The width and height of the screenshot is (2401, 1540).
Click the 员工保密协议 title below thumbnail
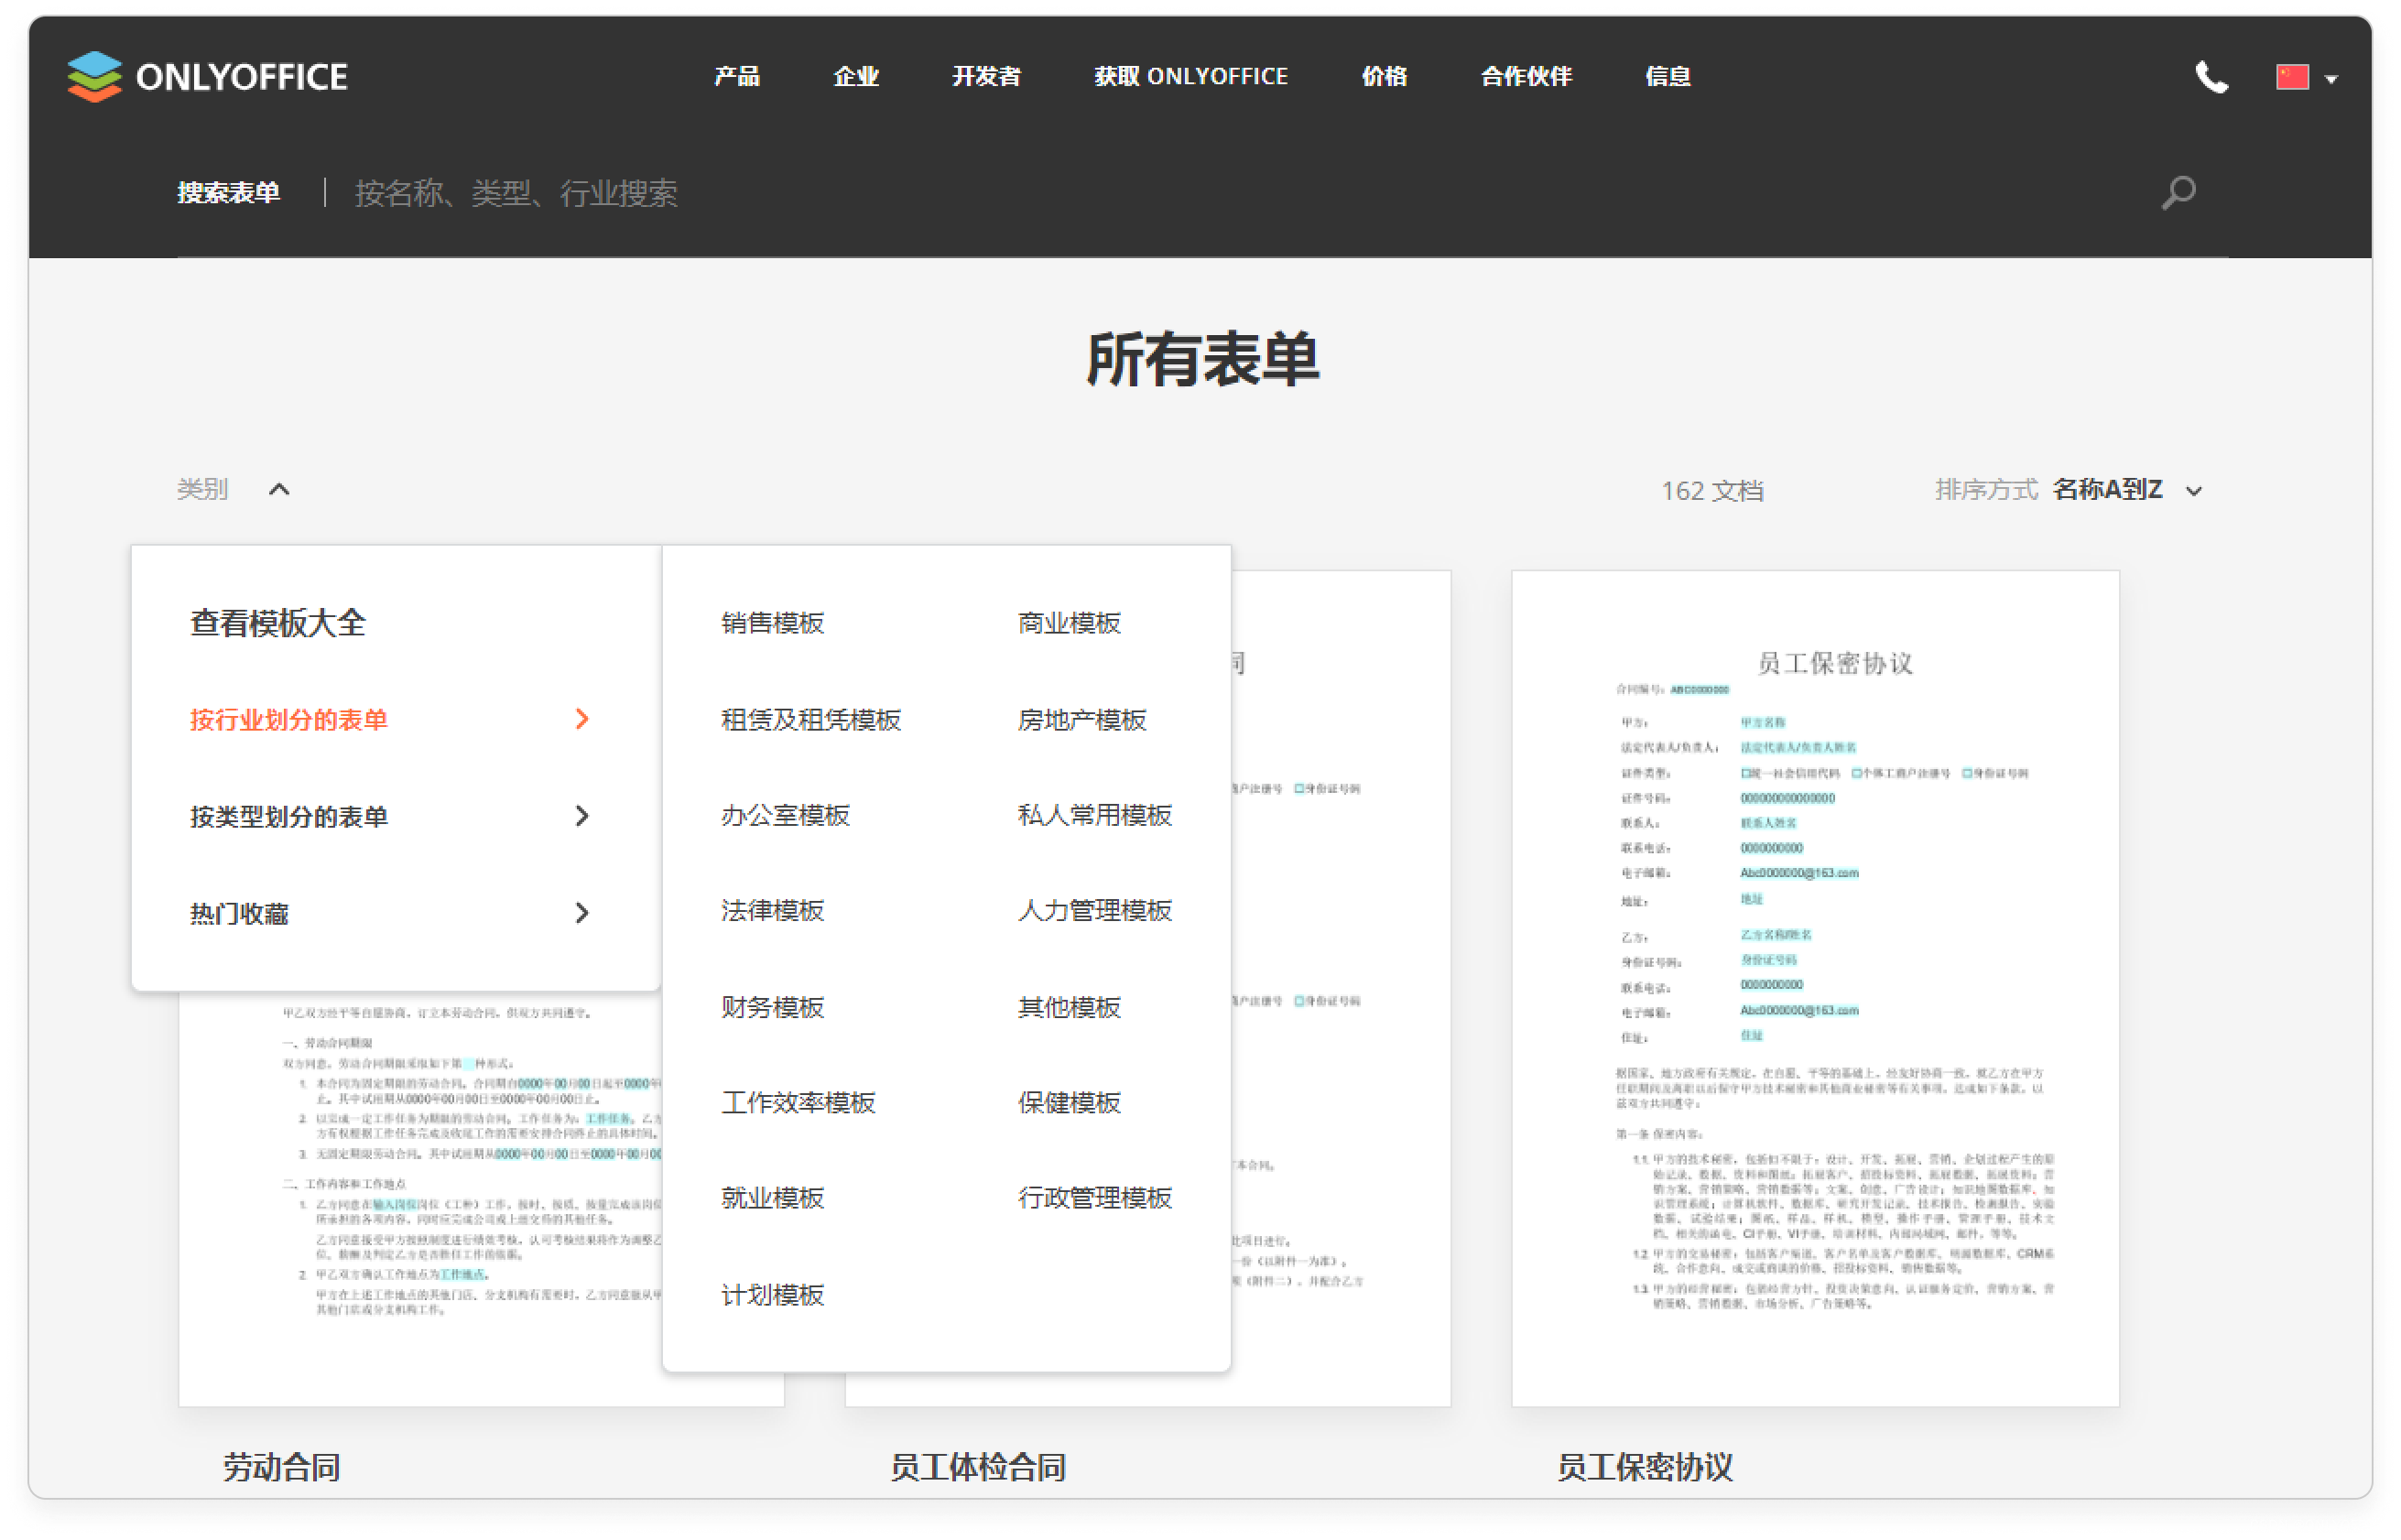point(1645,1468)
